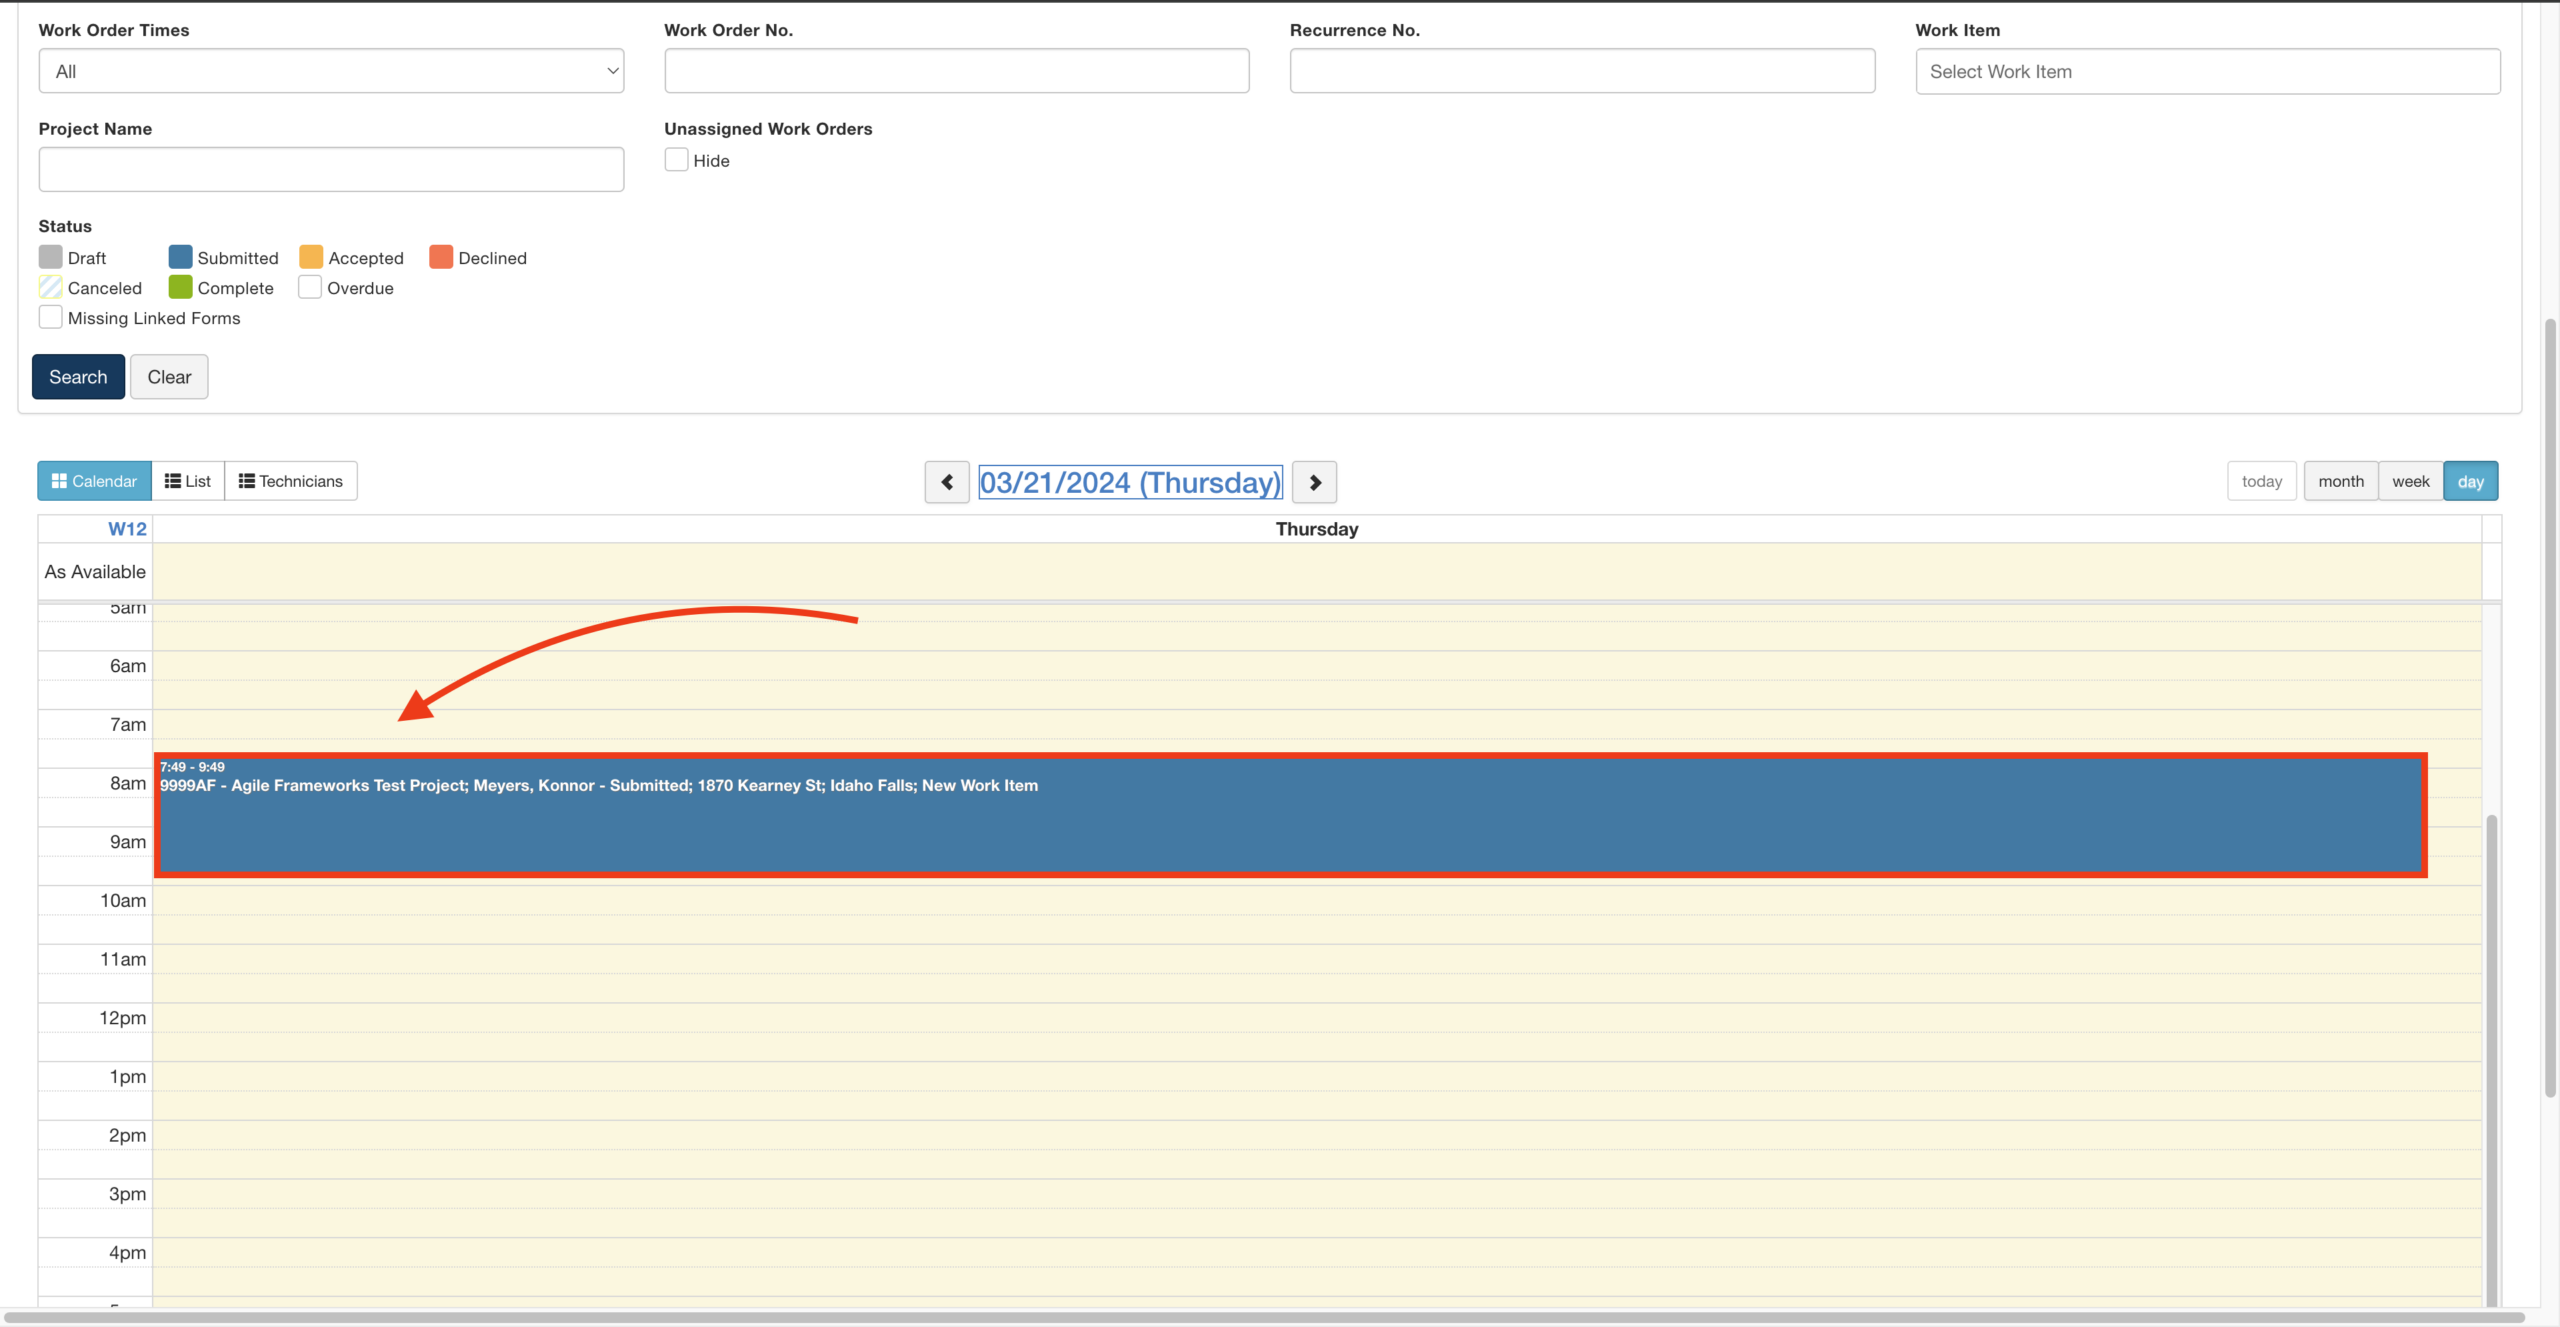Switch to Calendar grid view
This screenshot has width=2560, height=1327.
(94, 481)
